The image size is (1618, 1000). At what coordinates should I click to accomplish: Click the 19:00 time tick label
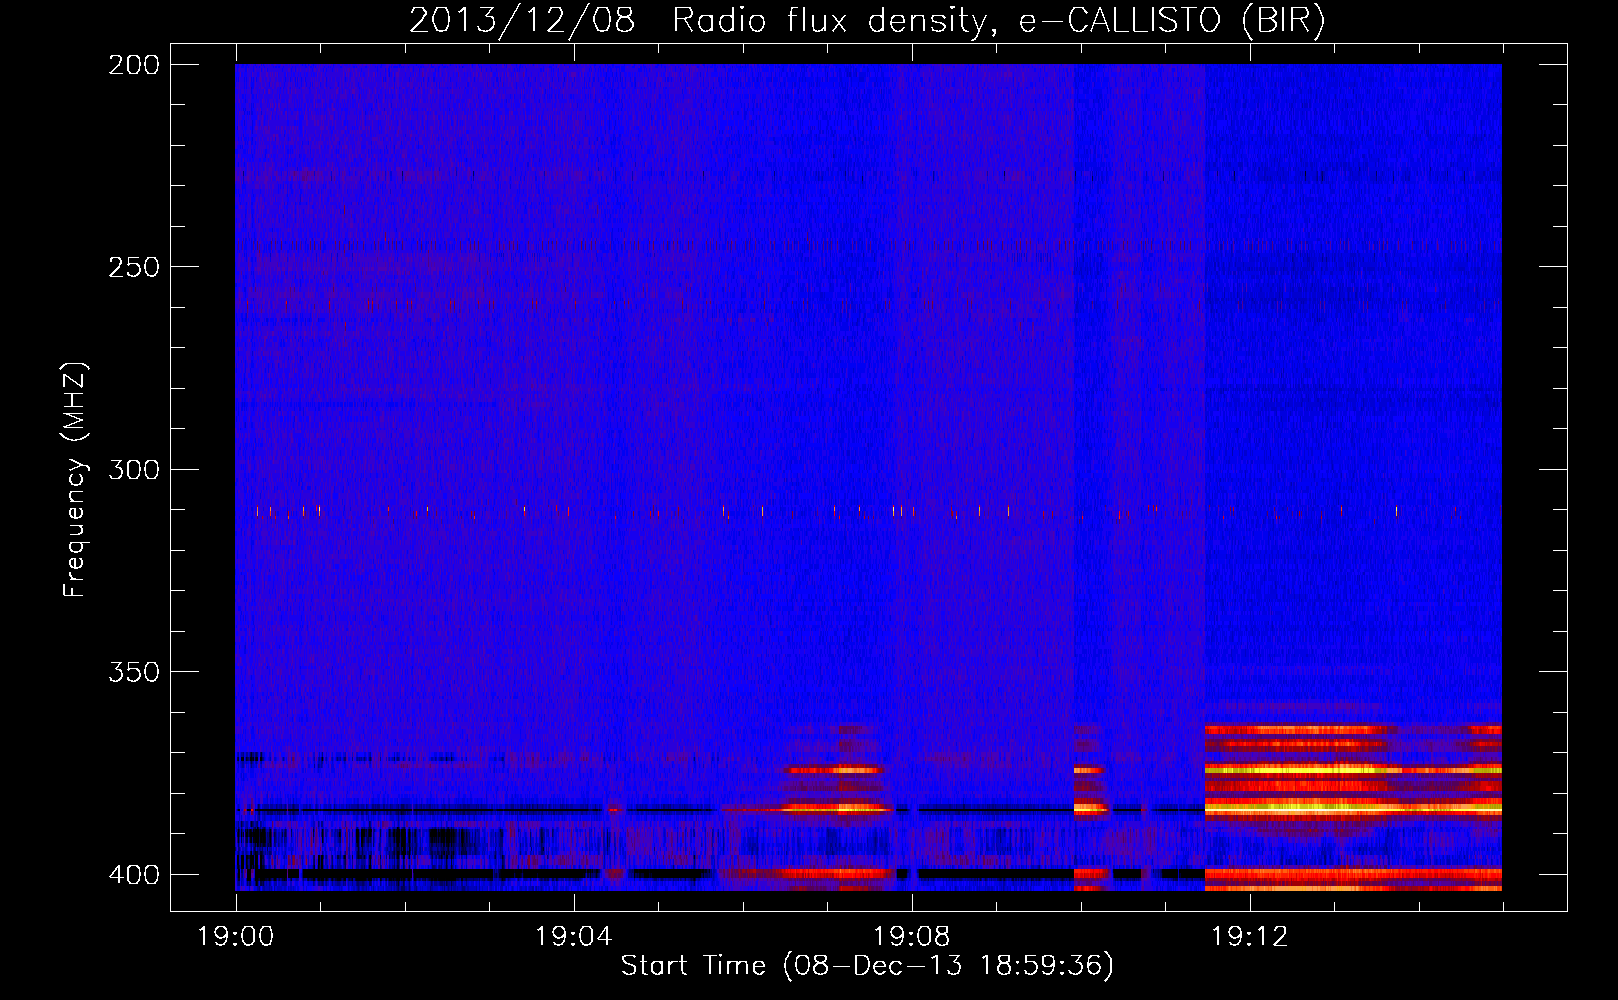236,937
